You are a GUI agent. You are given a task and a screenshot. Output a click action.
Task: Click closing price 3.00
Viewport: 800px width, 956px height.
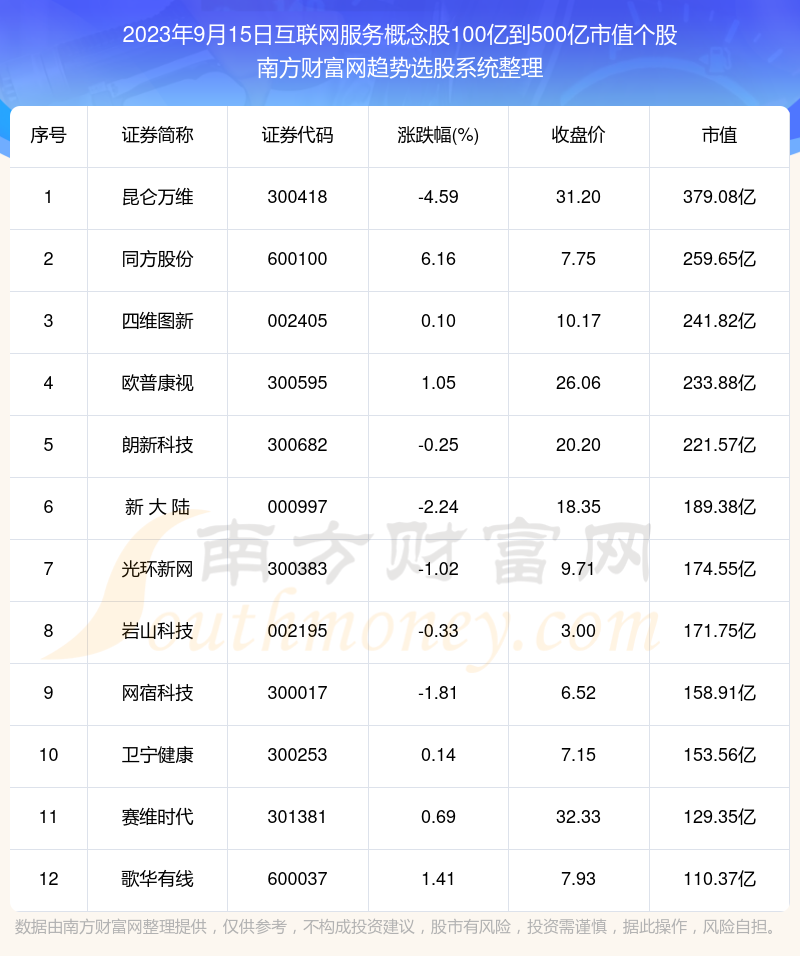(578, 631)
